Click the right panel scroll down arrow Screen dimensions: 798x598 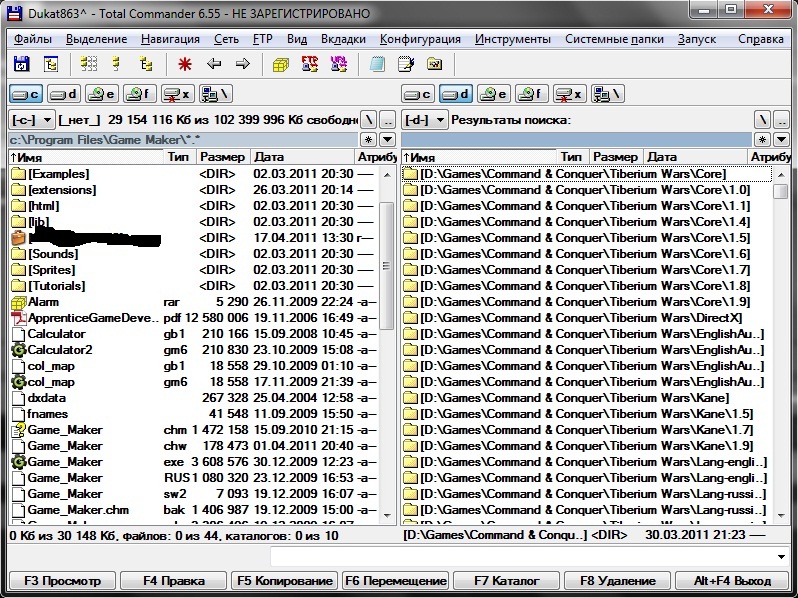781,516
